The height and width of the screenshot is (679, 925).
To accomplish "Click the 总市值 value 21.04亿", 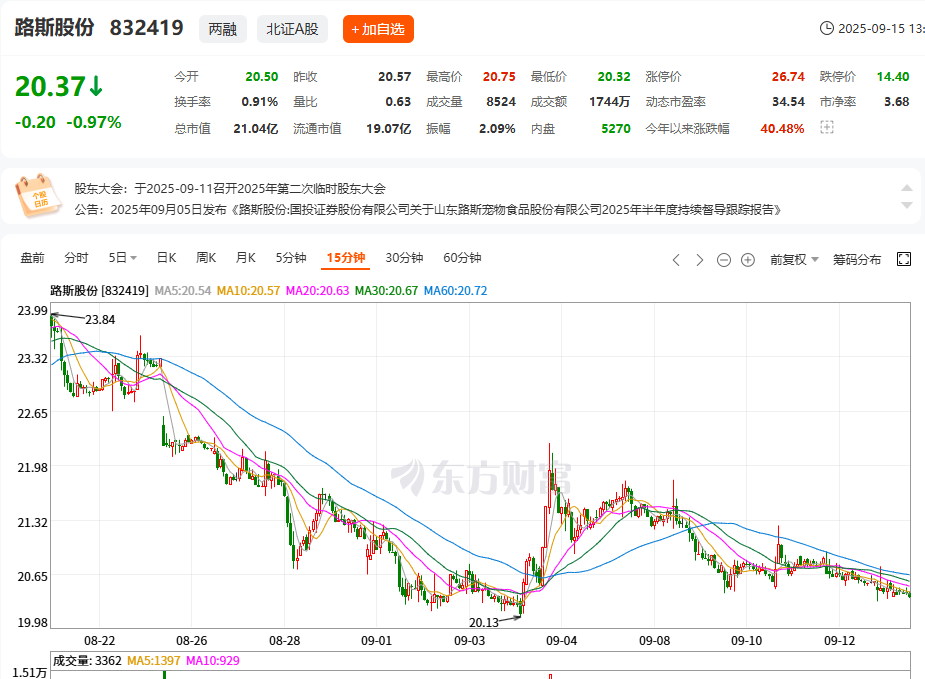I will (x=255, y=129).
